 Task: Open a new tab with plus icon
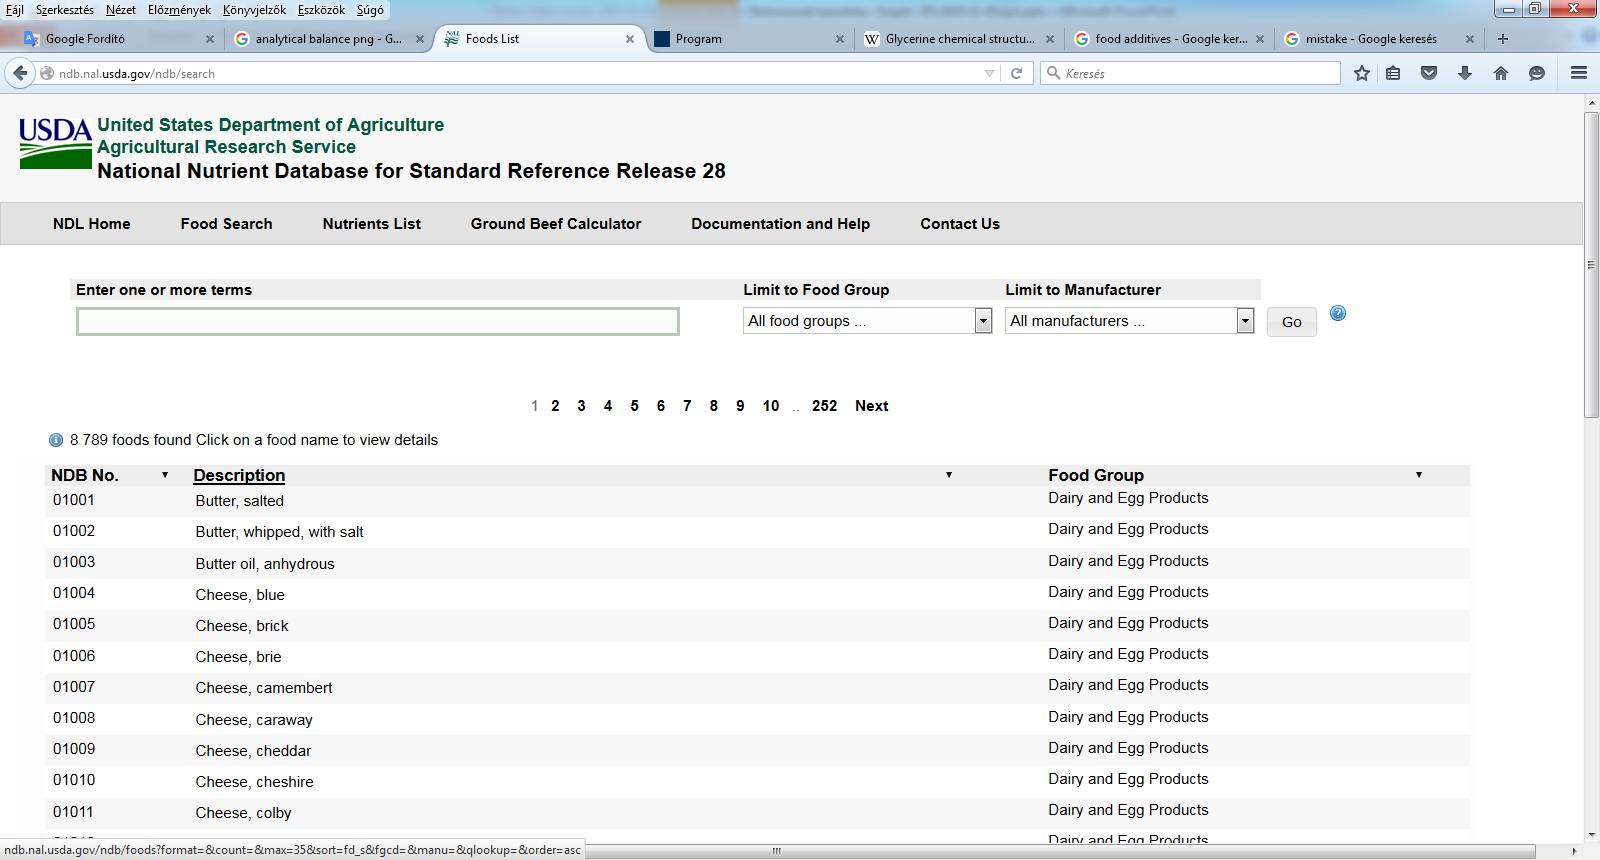(1502, 39)
